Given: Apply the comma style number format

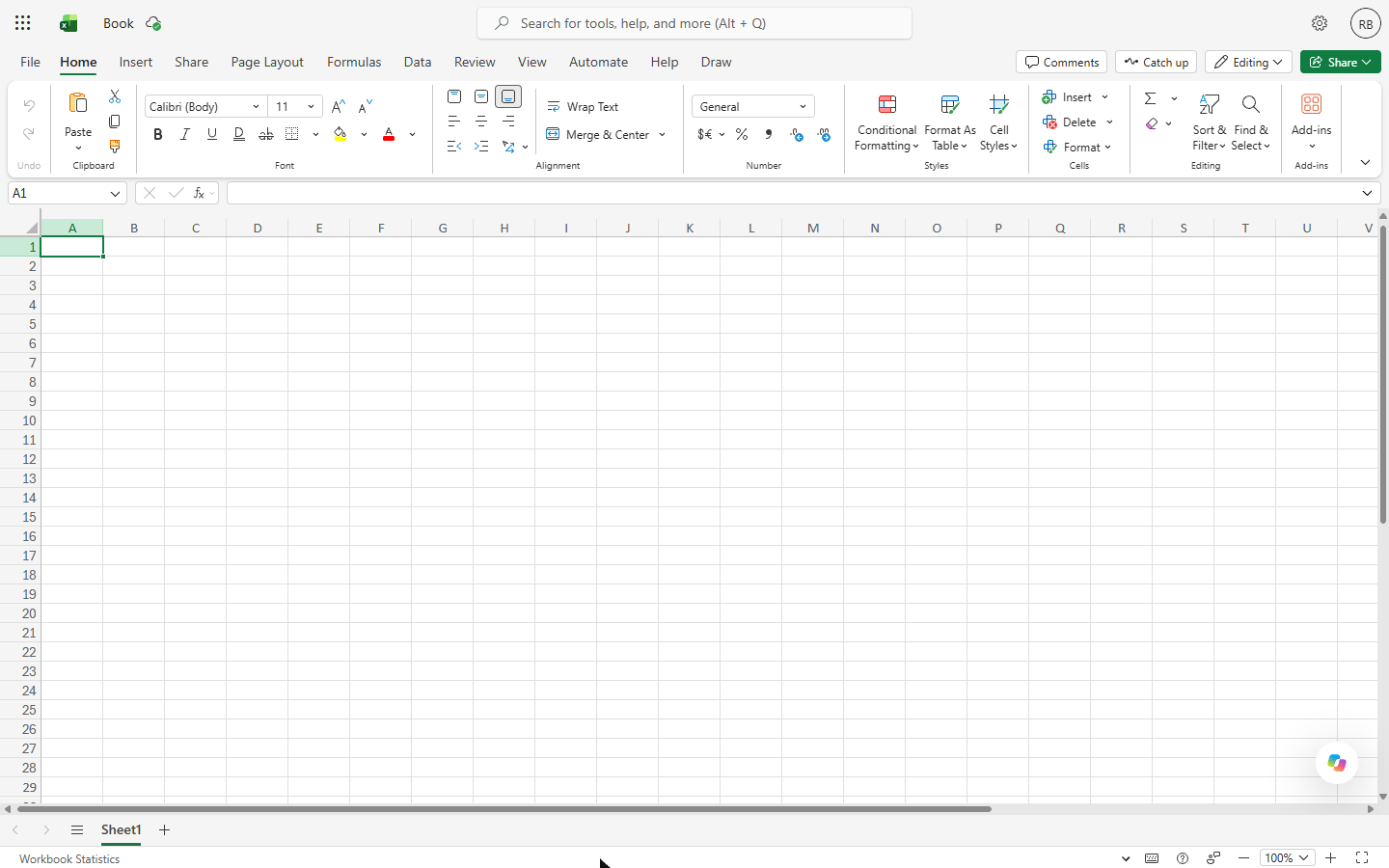Looking at the screenshot, I should [769, 134].
